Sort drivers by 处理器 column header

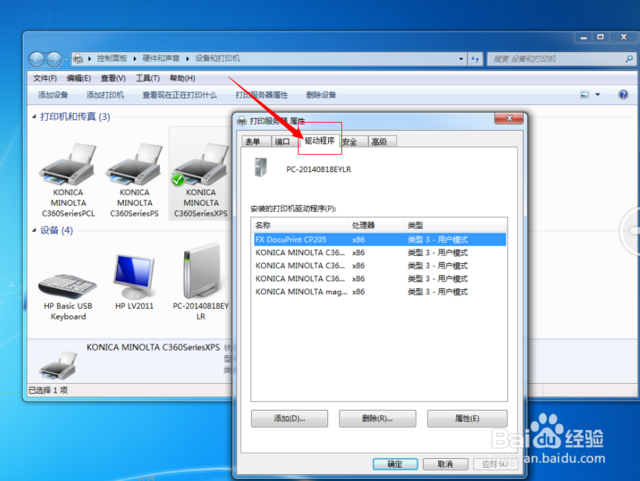pyautogui.click(x=376, y=225)
